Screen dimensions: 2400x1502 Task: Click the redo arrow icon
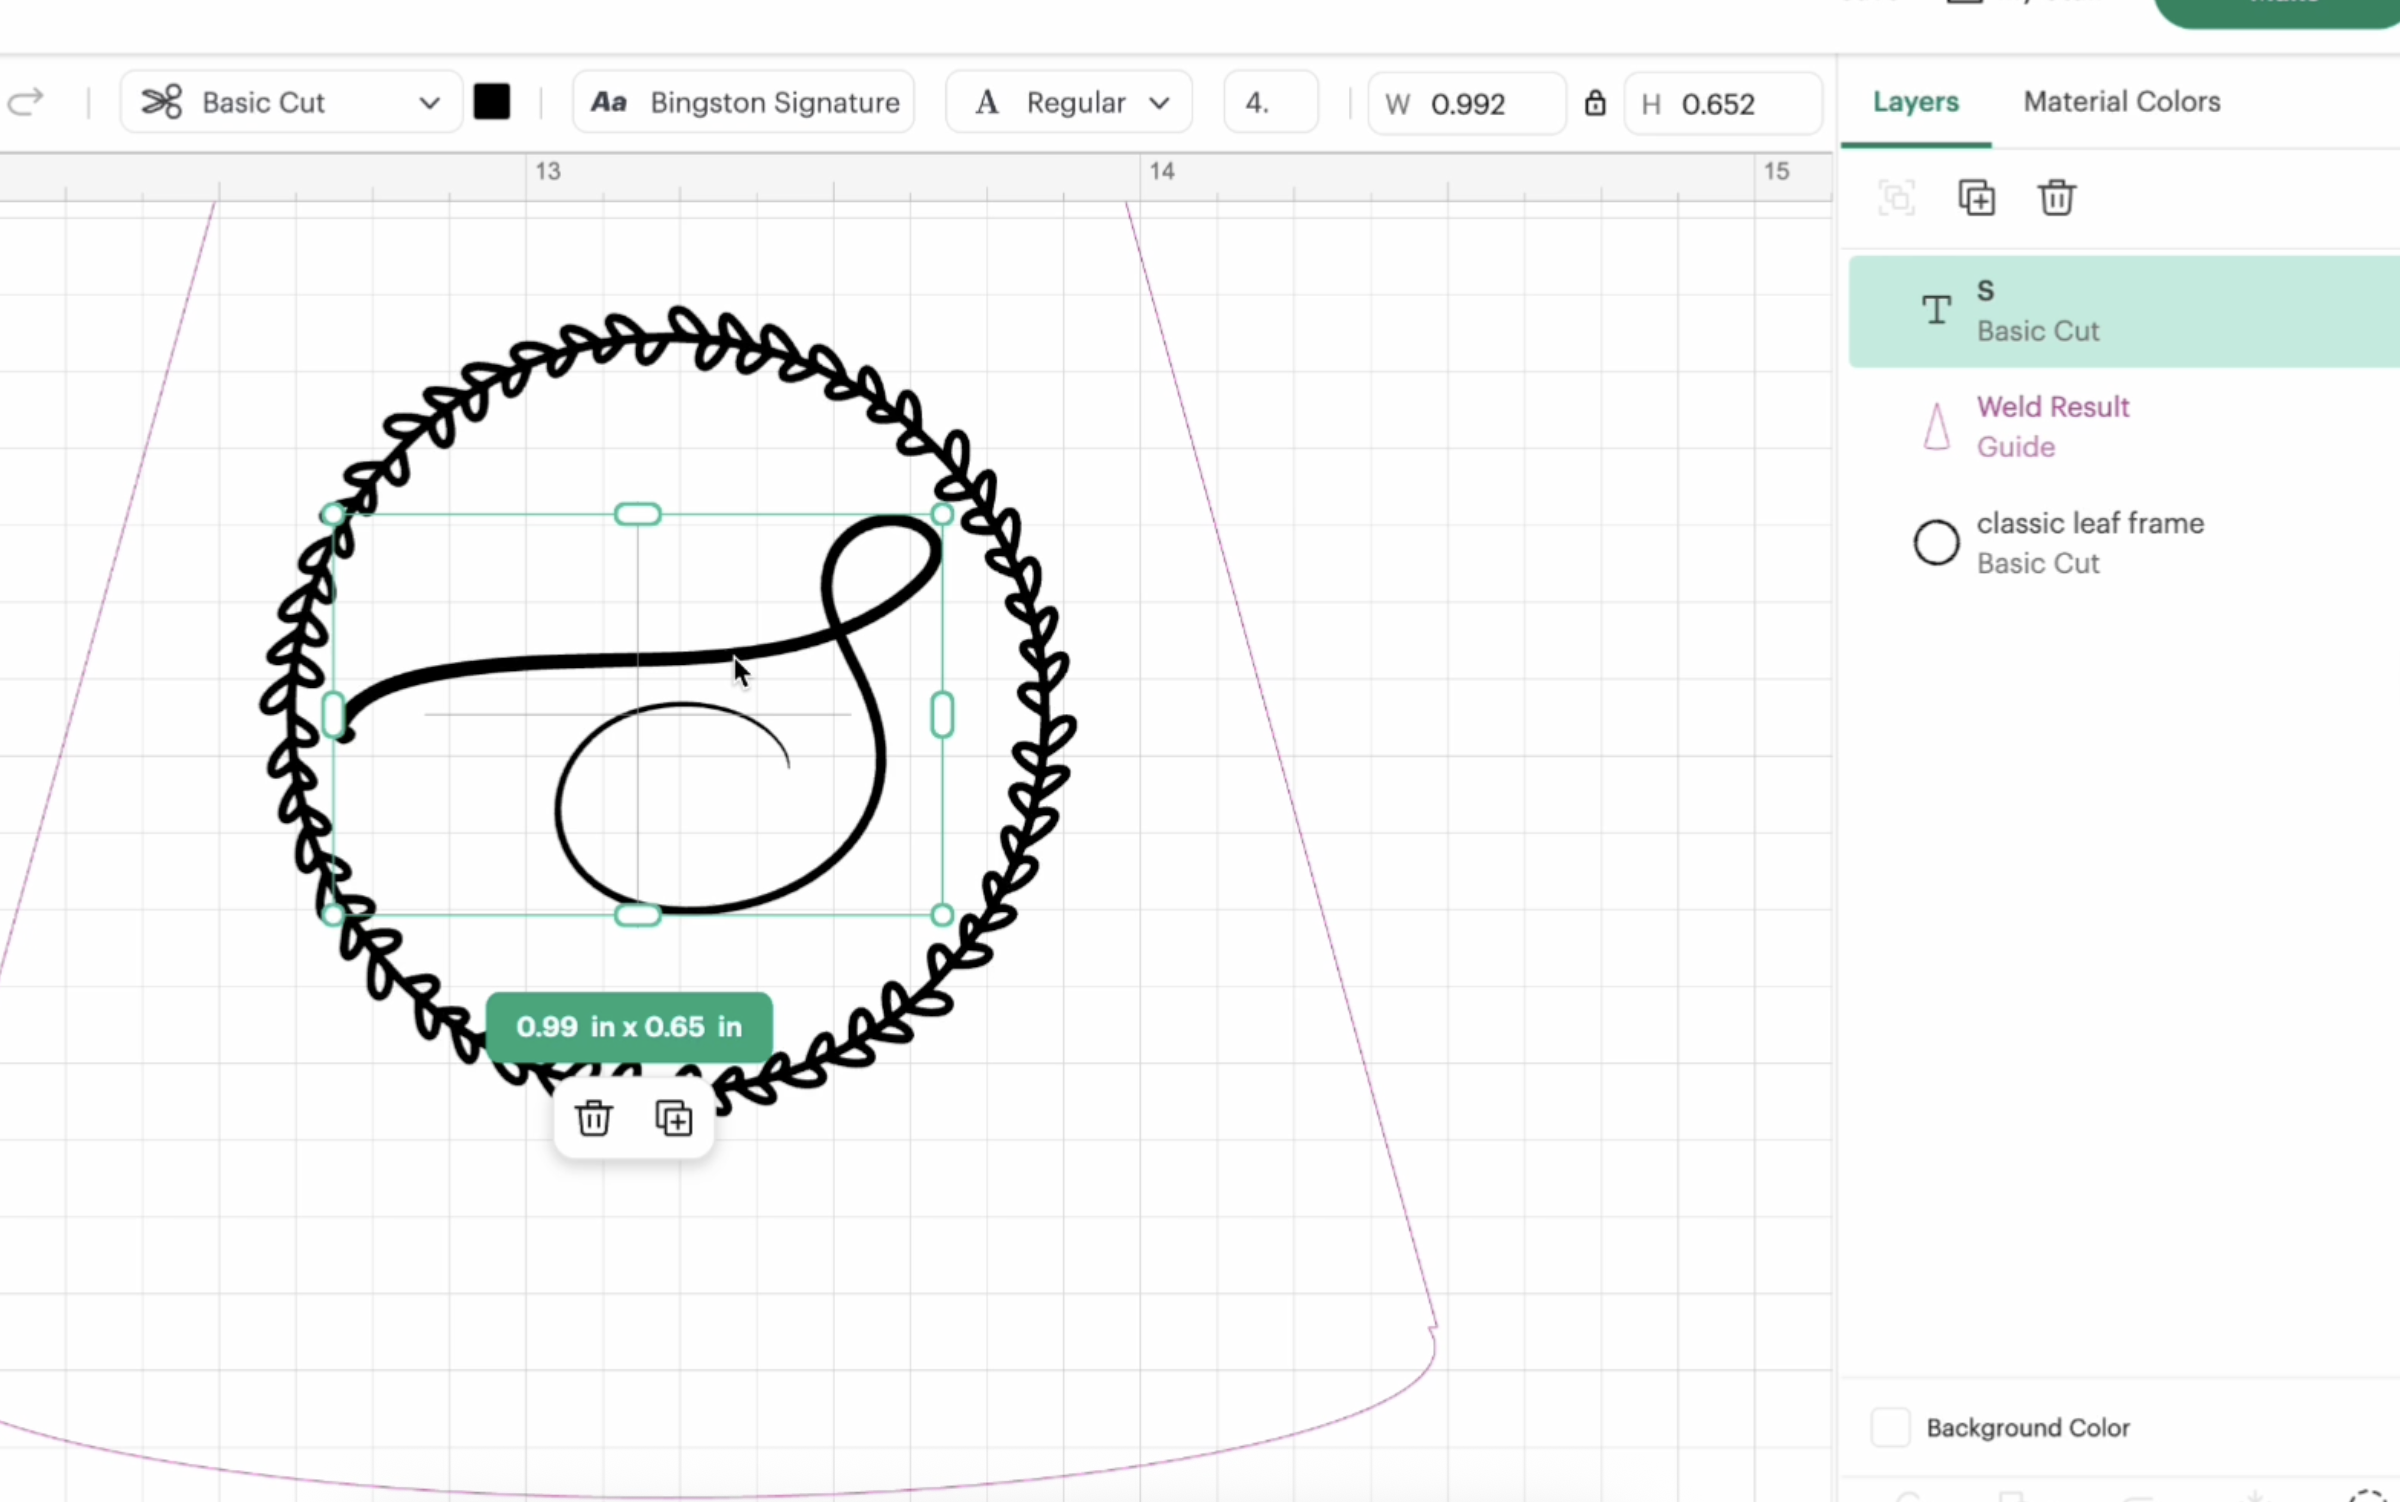pos(26,102)
